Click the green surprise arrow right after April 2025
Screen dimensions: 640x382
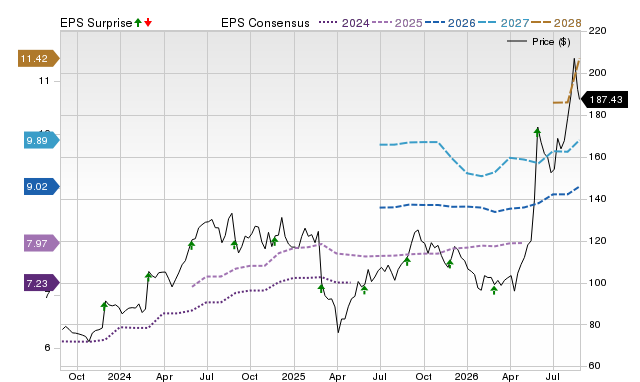pos(364,290)
